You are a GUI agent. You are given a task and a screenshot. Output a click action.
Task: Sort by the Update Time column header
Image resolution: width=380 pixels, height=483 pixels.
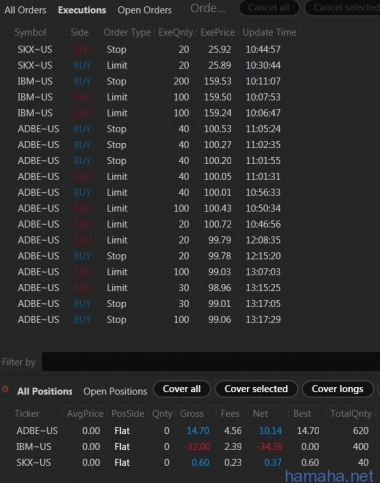269,32
